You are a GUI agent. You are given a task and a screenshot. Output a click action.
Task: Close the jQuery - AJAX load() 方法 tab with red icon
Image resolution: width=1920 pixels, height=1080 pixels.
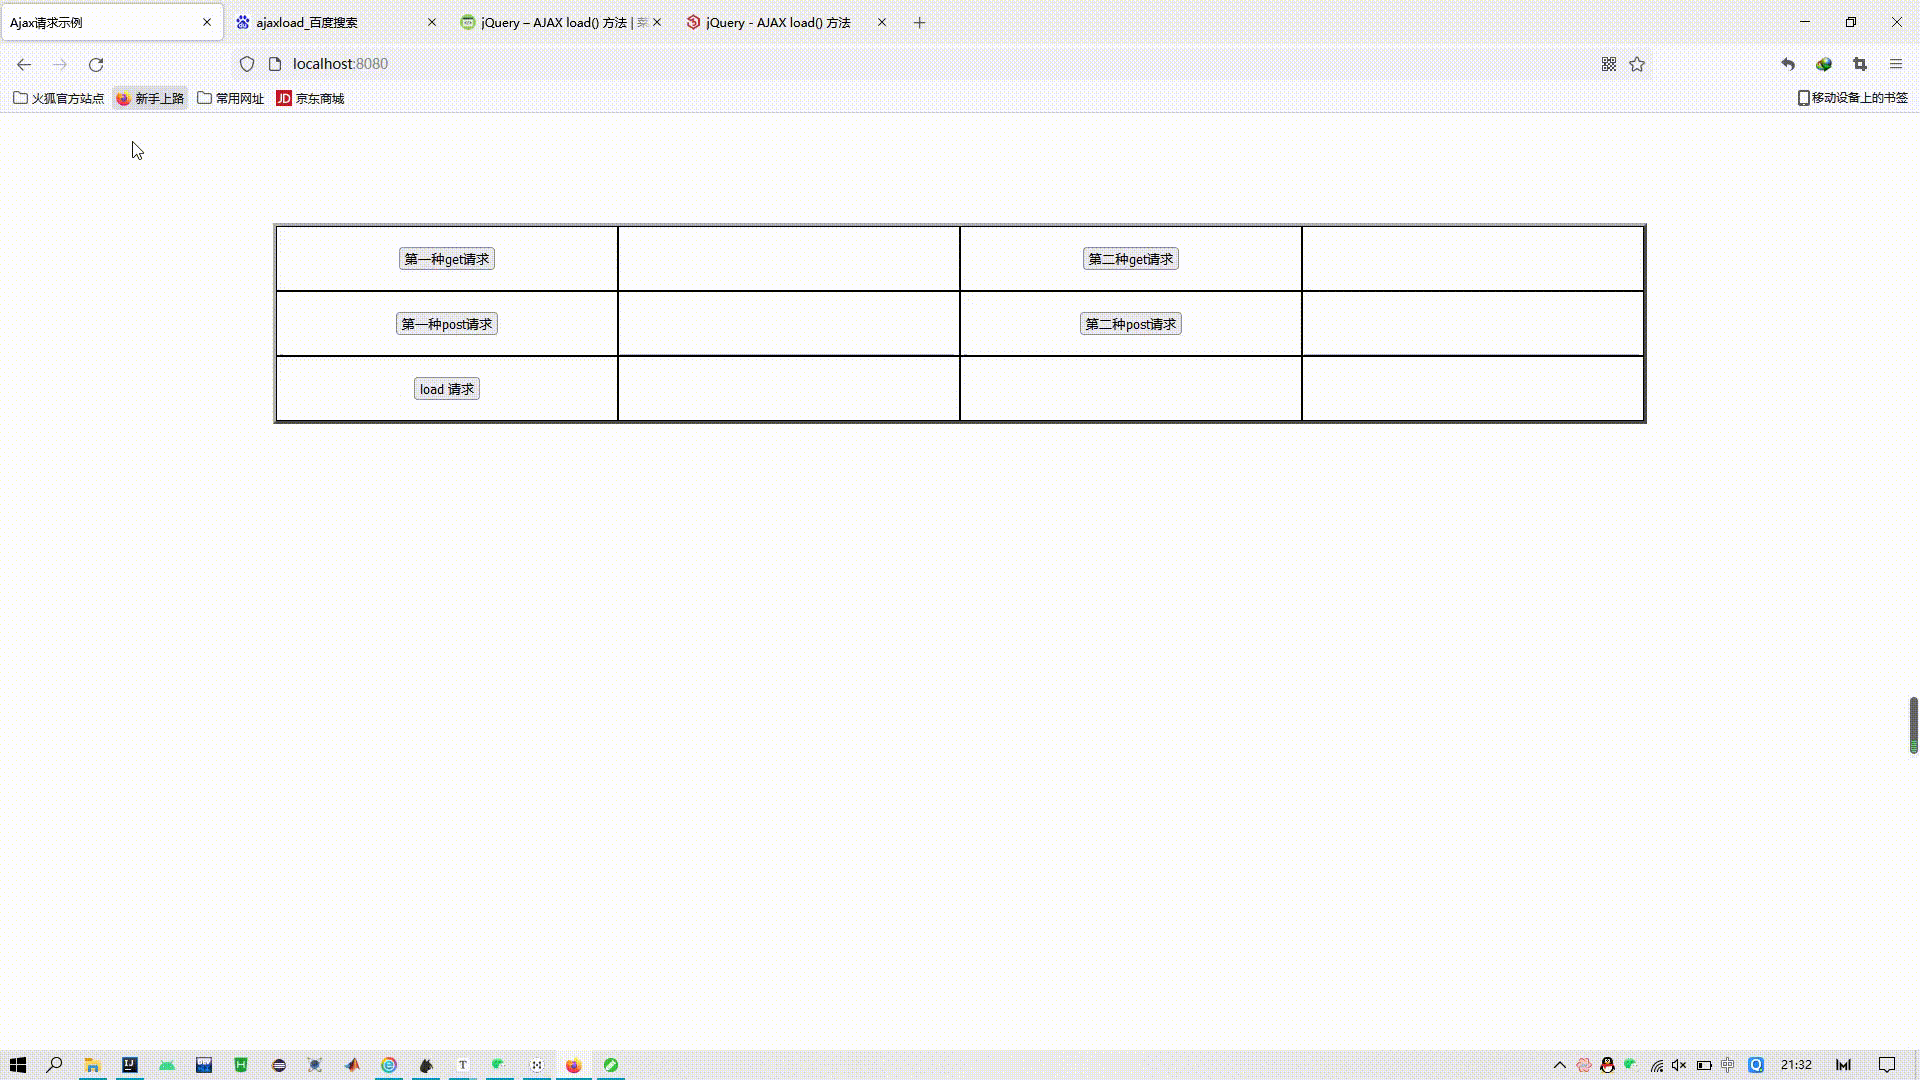pos(882,22)
